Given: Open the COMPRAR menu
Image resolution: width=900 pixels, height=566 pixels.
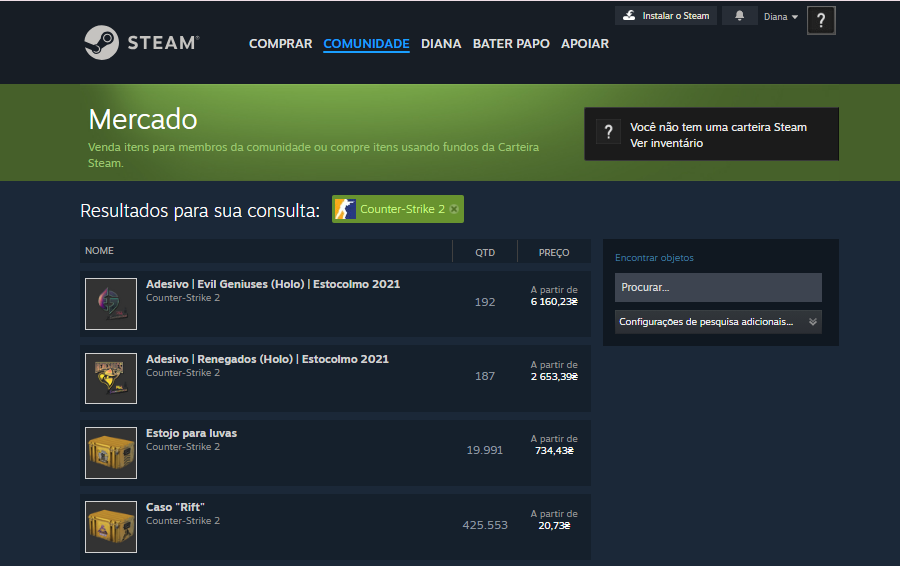Looking at the screenshot, I should [280, 44].
